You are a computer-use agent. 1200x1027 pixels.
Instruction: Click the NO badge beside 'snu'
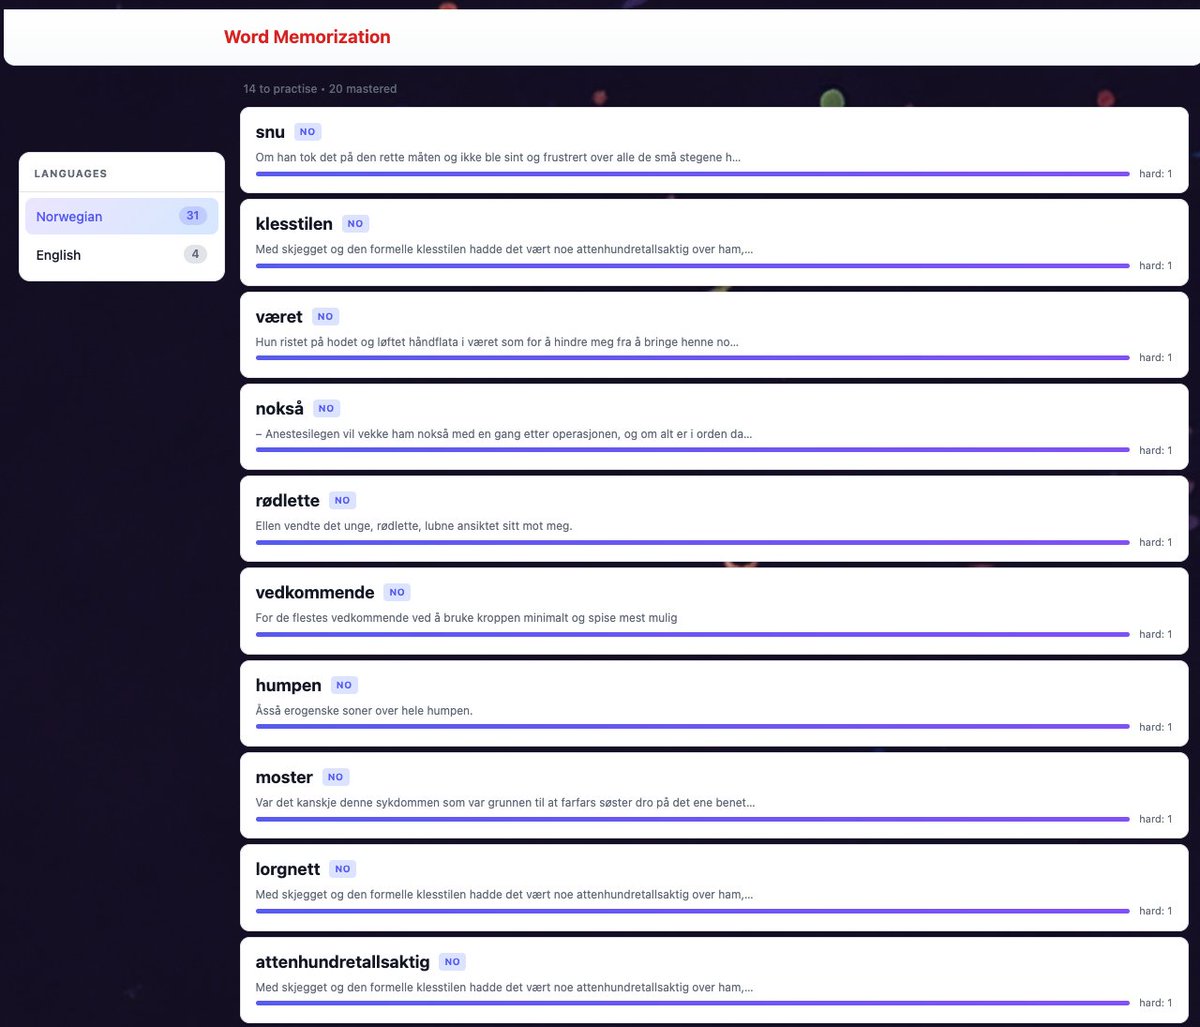click(x=308, y=132)
